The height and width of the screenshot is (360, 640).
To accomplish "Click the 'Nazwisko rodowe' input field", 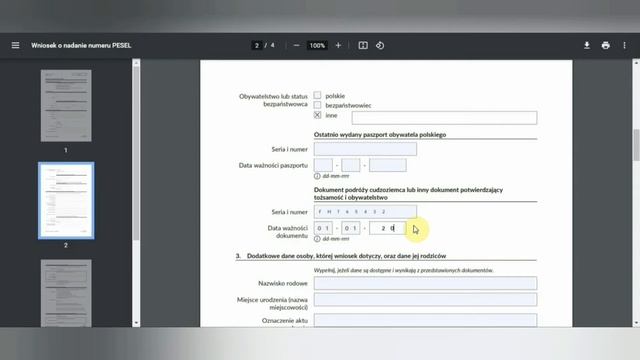I will pos(425,283).
